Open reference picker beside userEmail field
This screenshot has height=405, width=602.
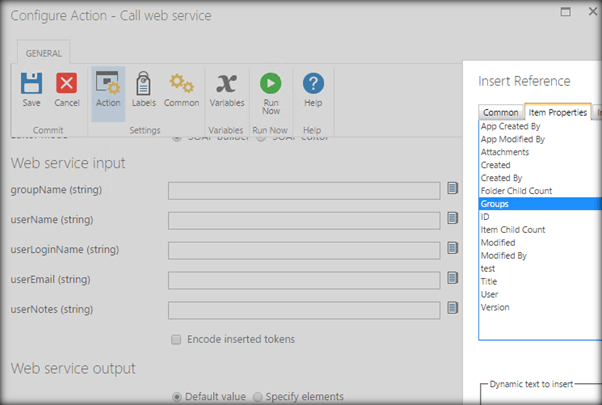(452, 279)
